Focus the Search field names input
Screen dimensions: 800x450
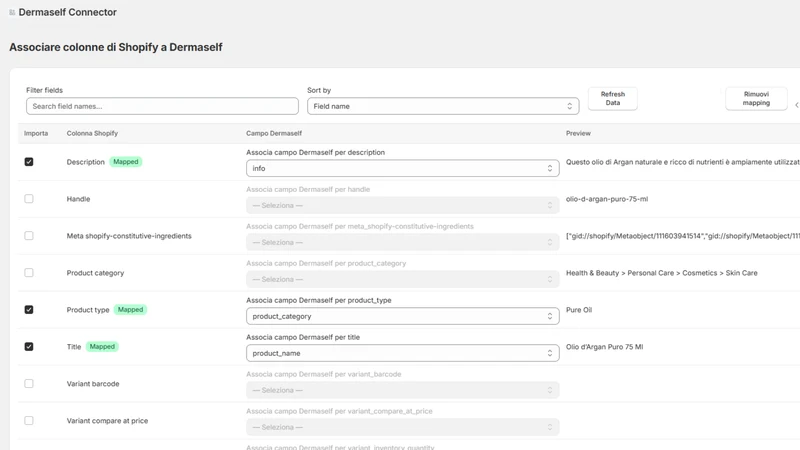click(x=162, y=106)
